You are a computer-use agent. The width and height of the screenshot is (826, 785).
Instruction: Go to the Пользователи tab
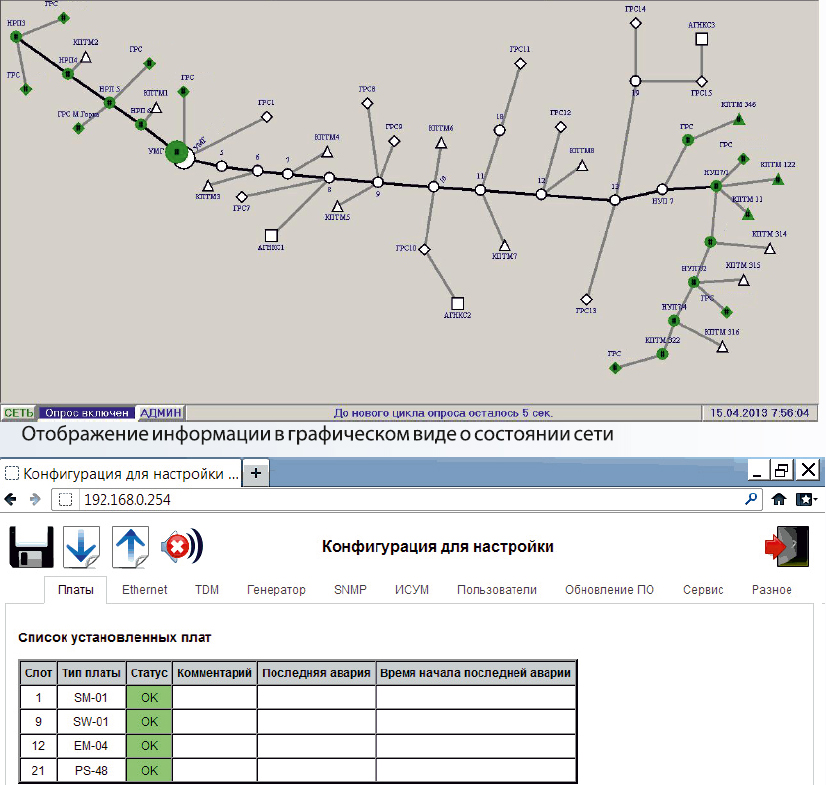(497, 590)
